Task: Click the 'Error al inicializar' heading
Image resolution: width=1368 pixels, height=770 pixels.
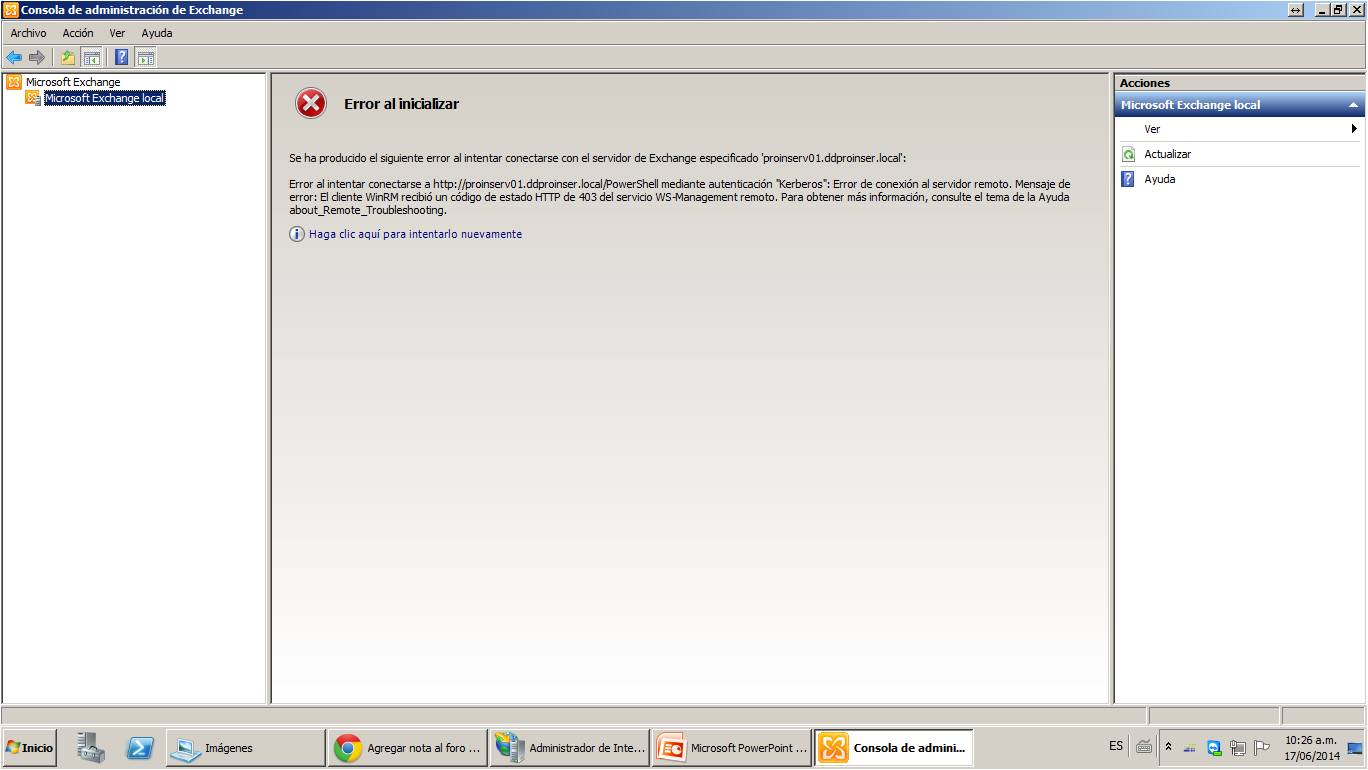Action: point(401,104)
